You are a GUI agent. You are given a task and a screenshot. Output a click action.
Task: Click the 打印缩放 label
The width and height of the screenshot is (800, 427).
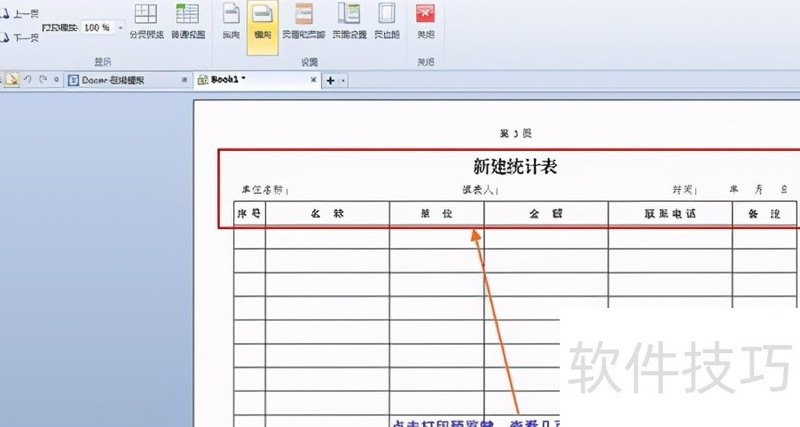pyautogui.click(x=59, y=28)
